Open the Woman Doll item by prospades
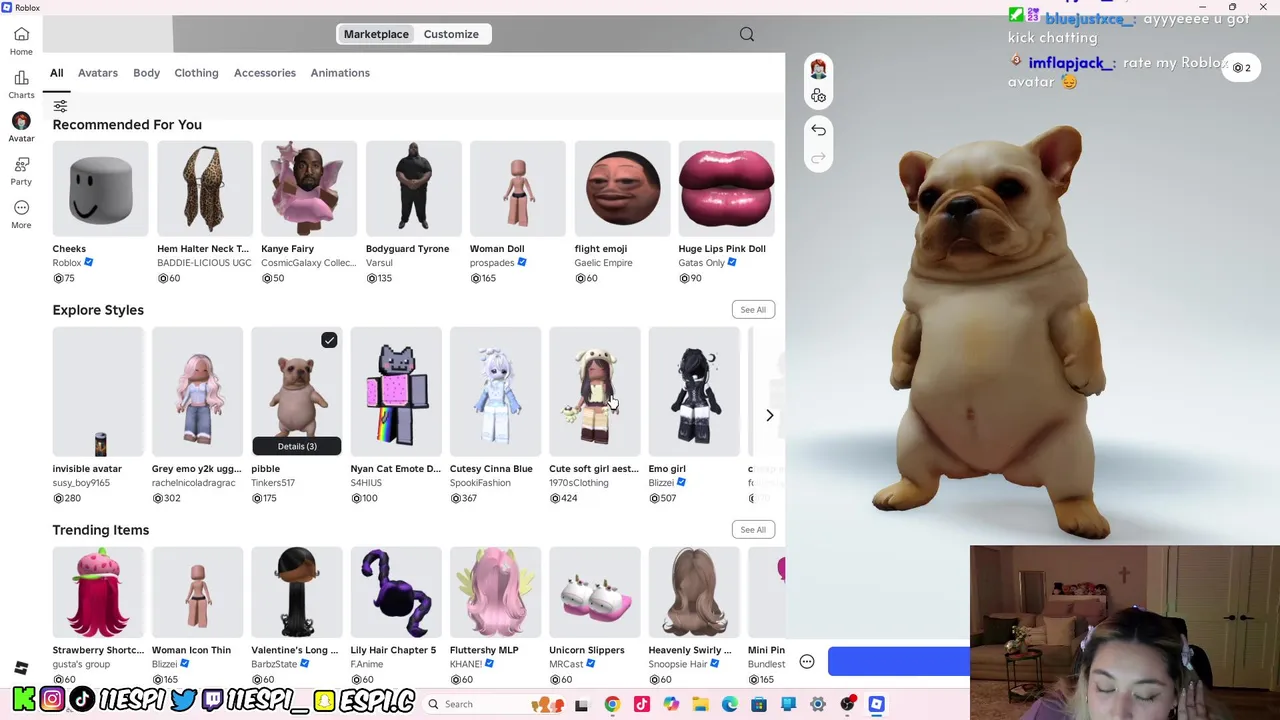 tap(517, 189)
